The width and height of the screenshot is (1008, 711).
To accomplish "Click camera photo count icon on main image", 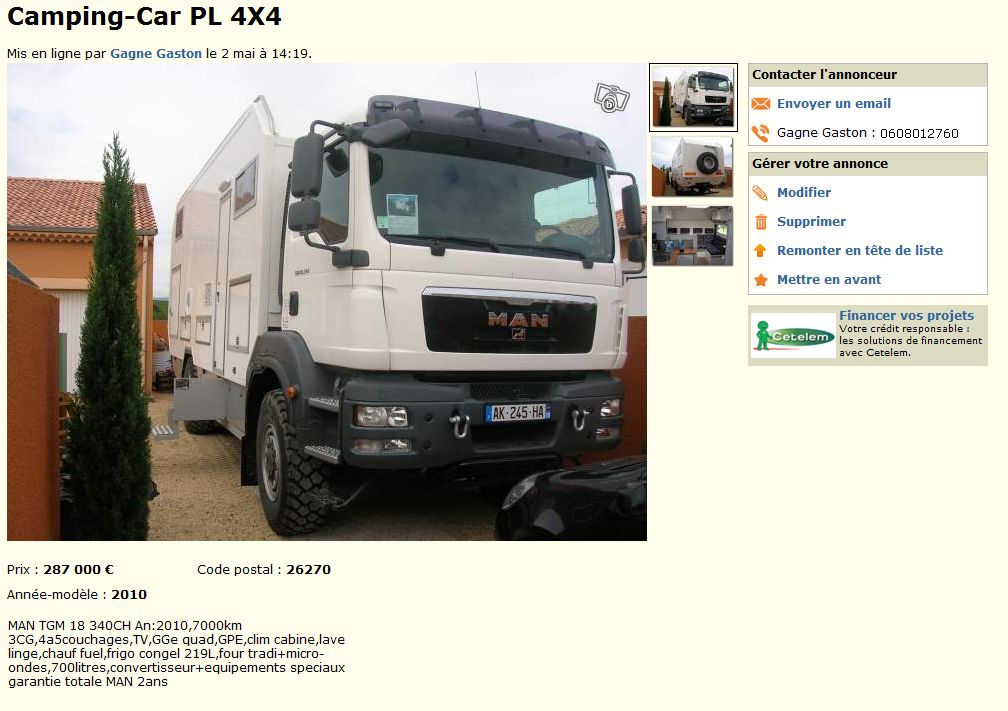I will click(x=611, y=98).
